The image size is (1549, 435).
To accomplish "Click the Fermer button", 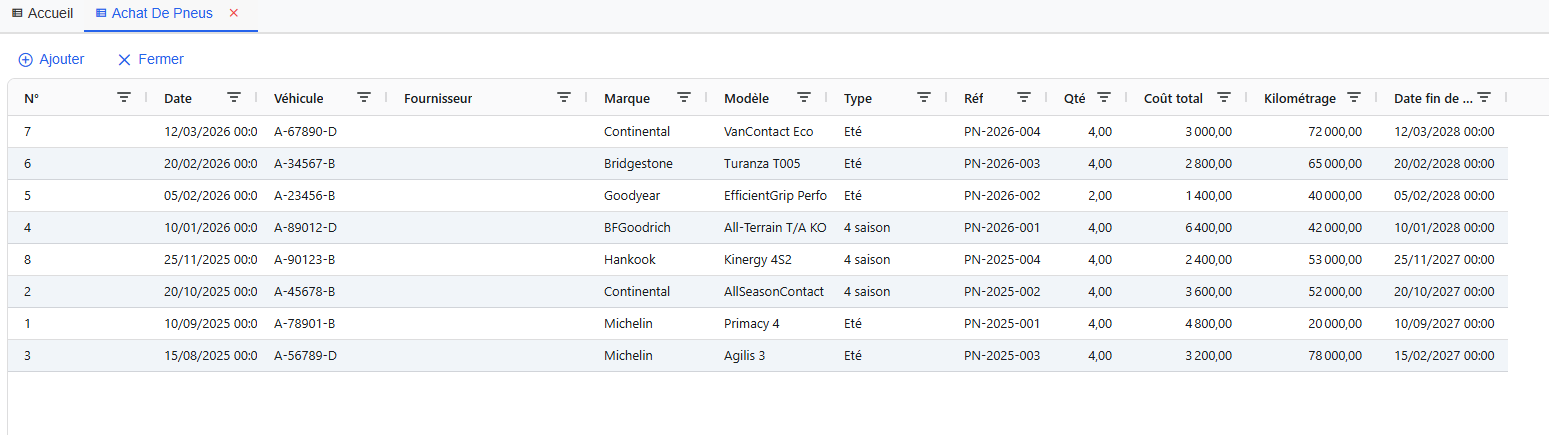I will (151, 59).
